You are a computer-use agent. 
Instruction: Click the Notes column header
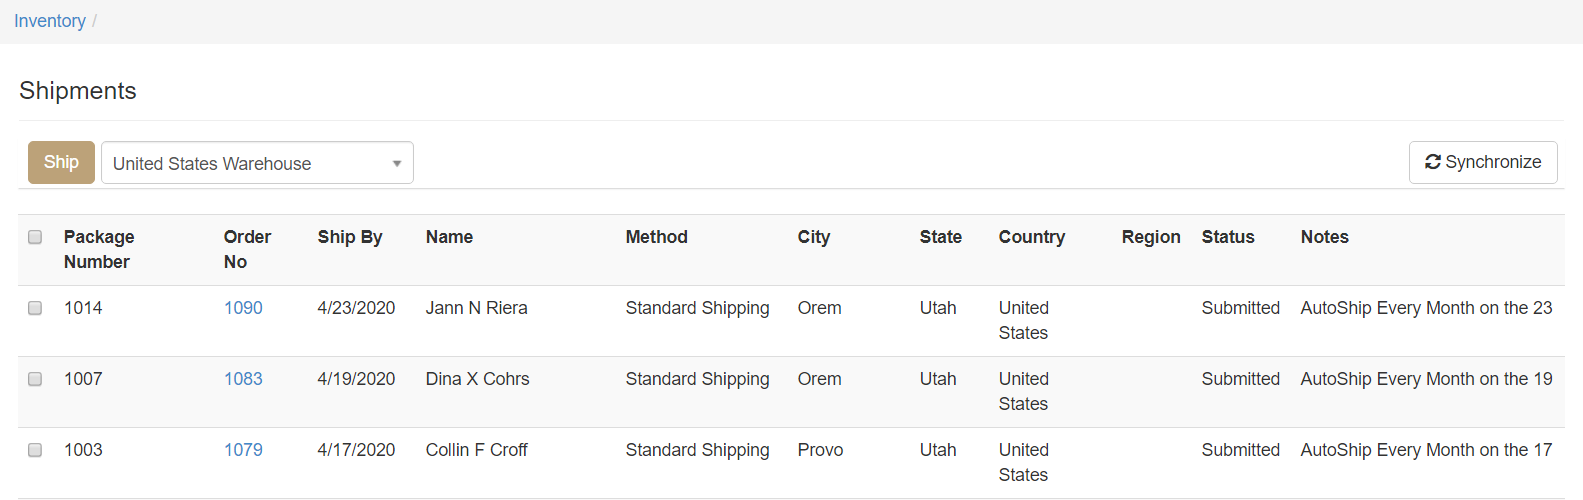click(1324, 237)
